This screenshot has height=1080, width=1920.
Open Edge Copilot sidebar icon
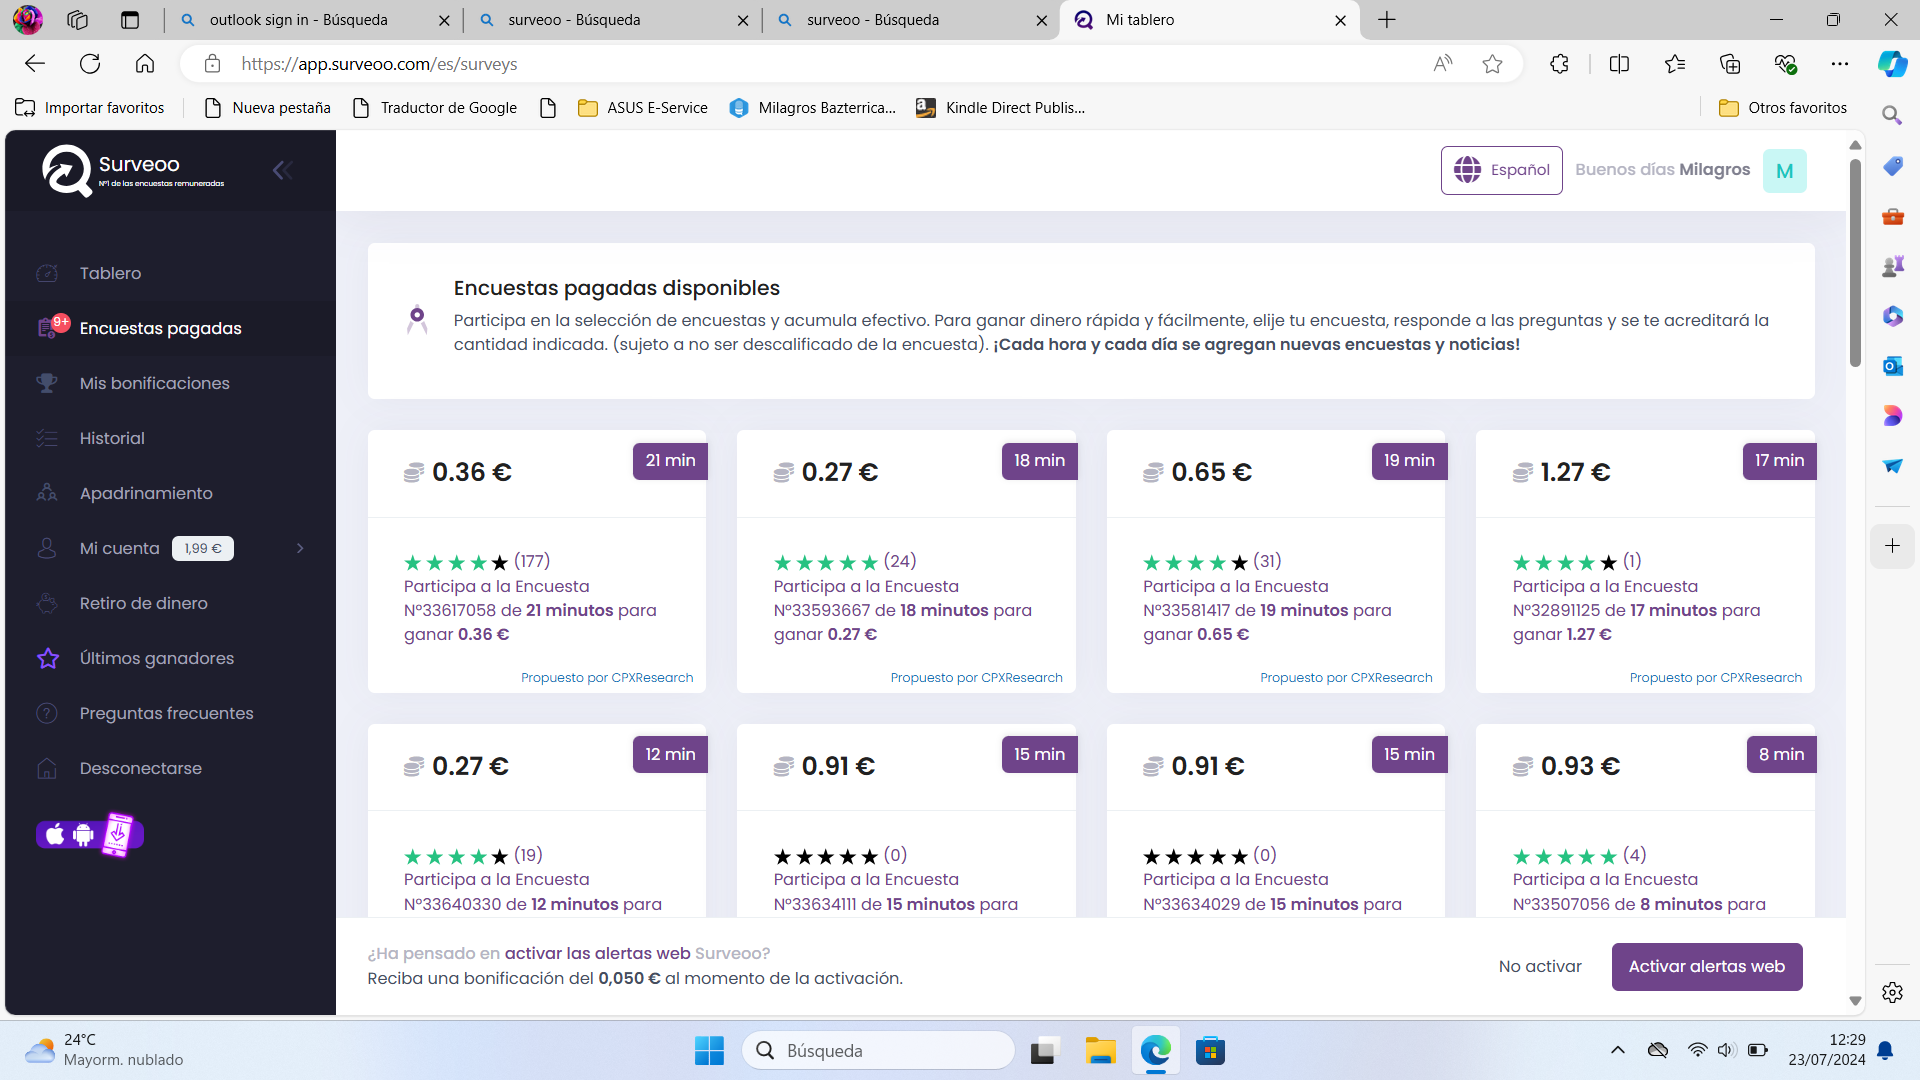click(x=1891, y=64)
